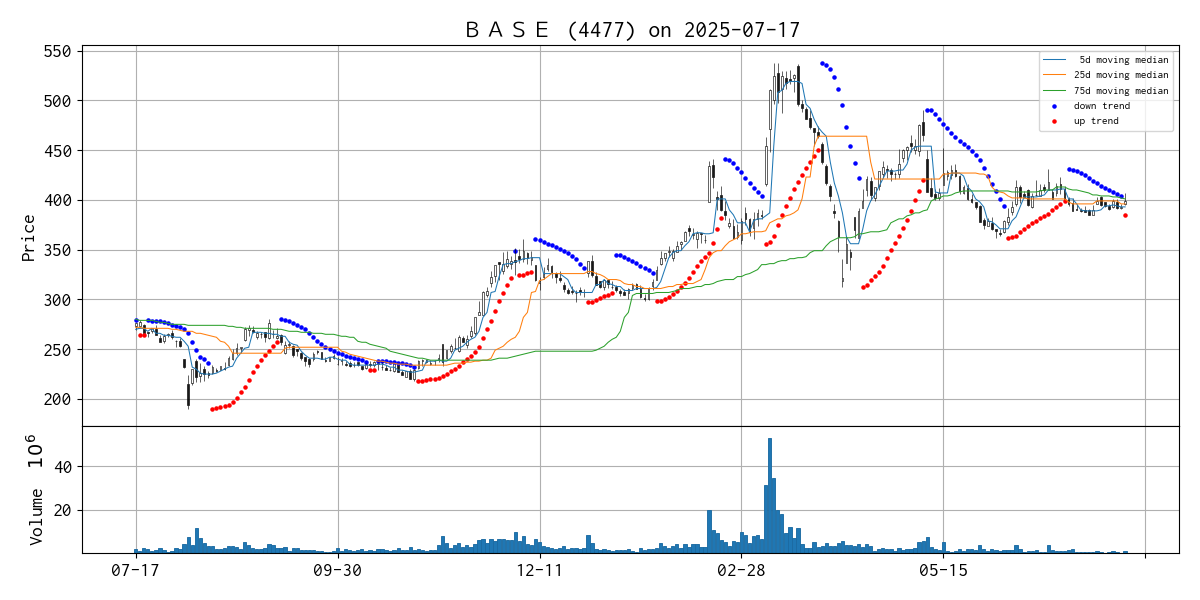Click the 350 price tick label
This screenshot has width=1200, height=600.
(x=57, y=250)
